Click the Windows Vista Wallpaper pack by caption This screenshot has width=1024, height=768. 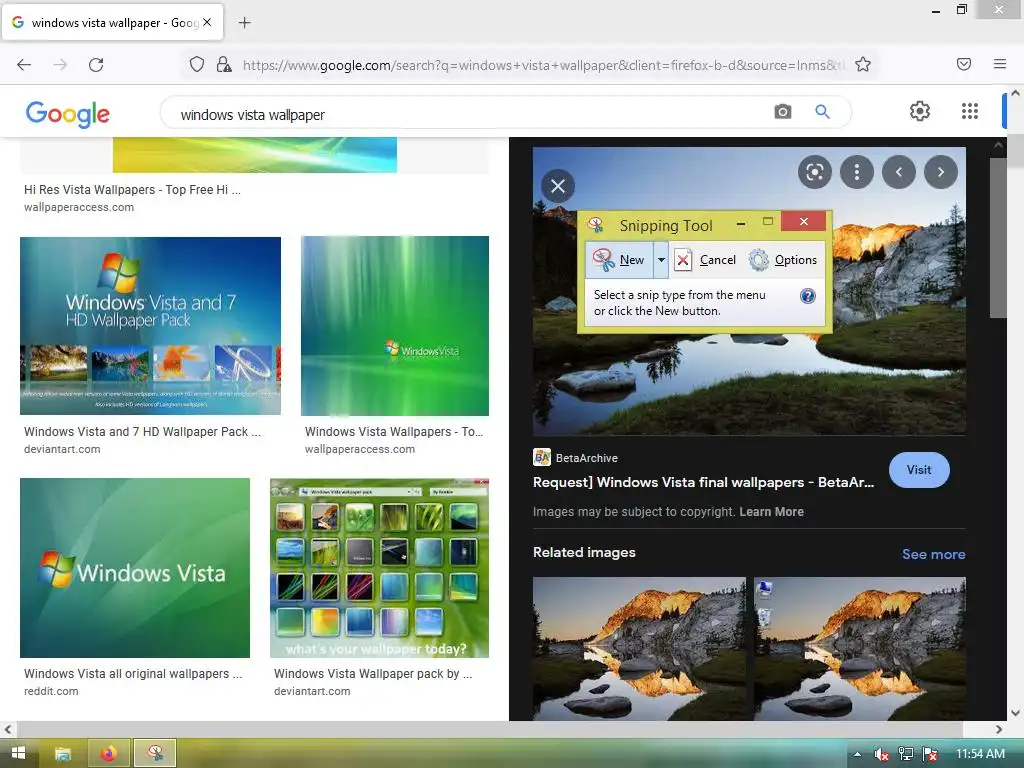tap(373, 673)
